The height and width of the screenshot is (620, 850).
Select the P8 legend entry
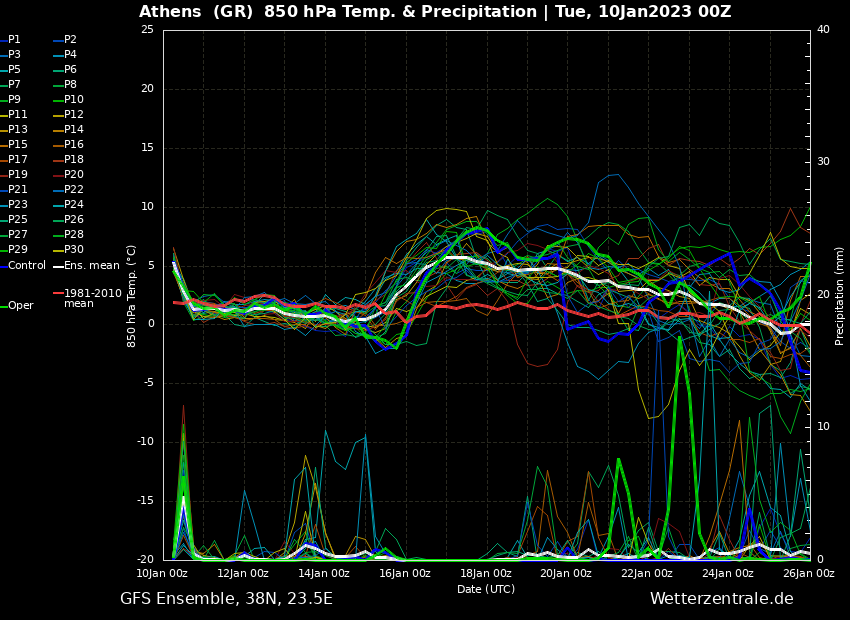pyautogui.click(x=65, y=85)
